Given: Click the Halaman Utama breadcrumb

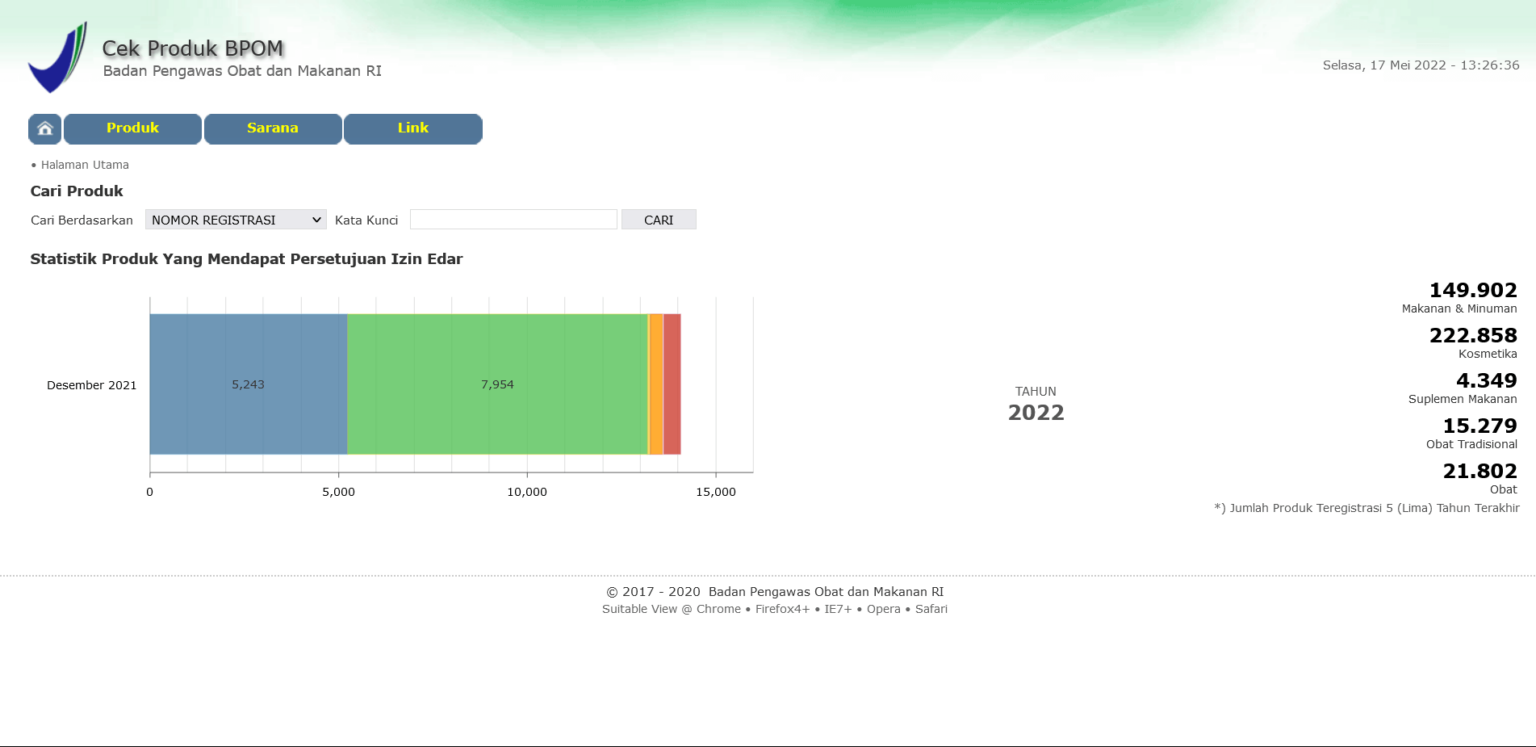Looking at the screenshot, I should point(84,165).
